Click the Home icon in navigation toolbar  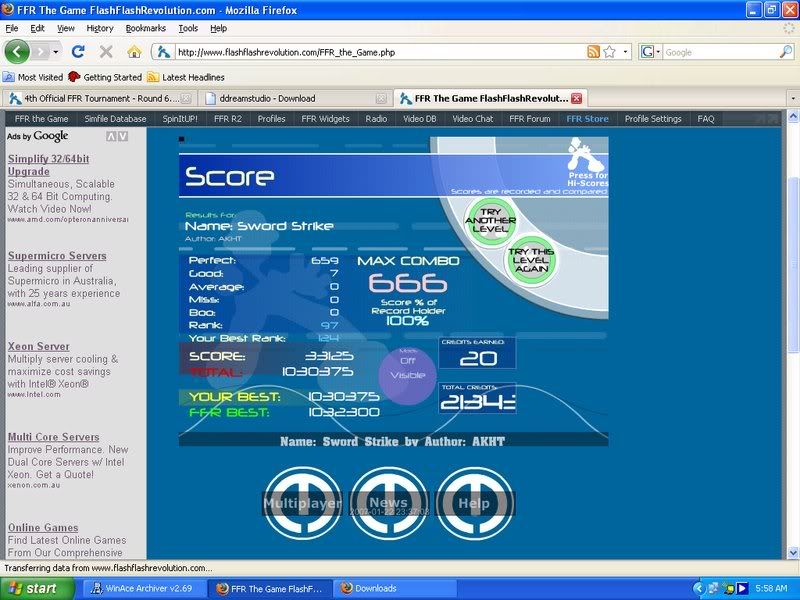134,52
